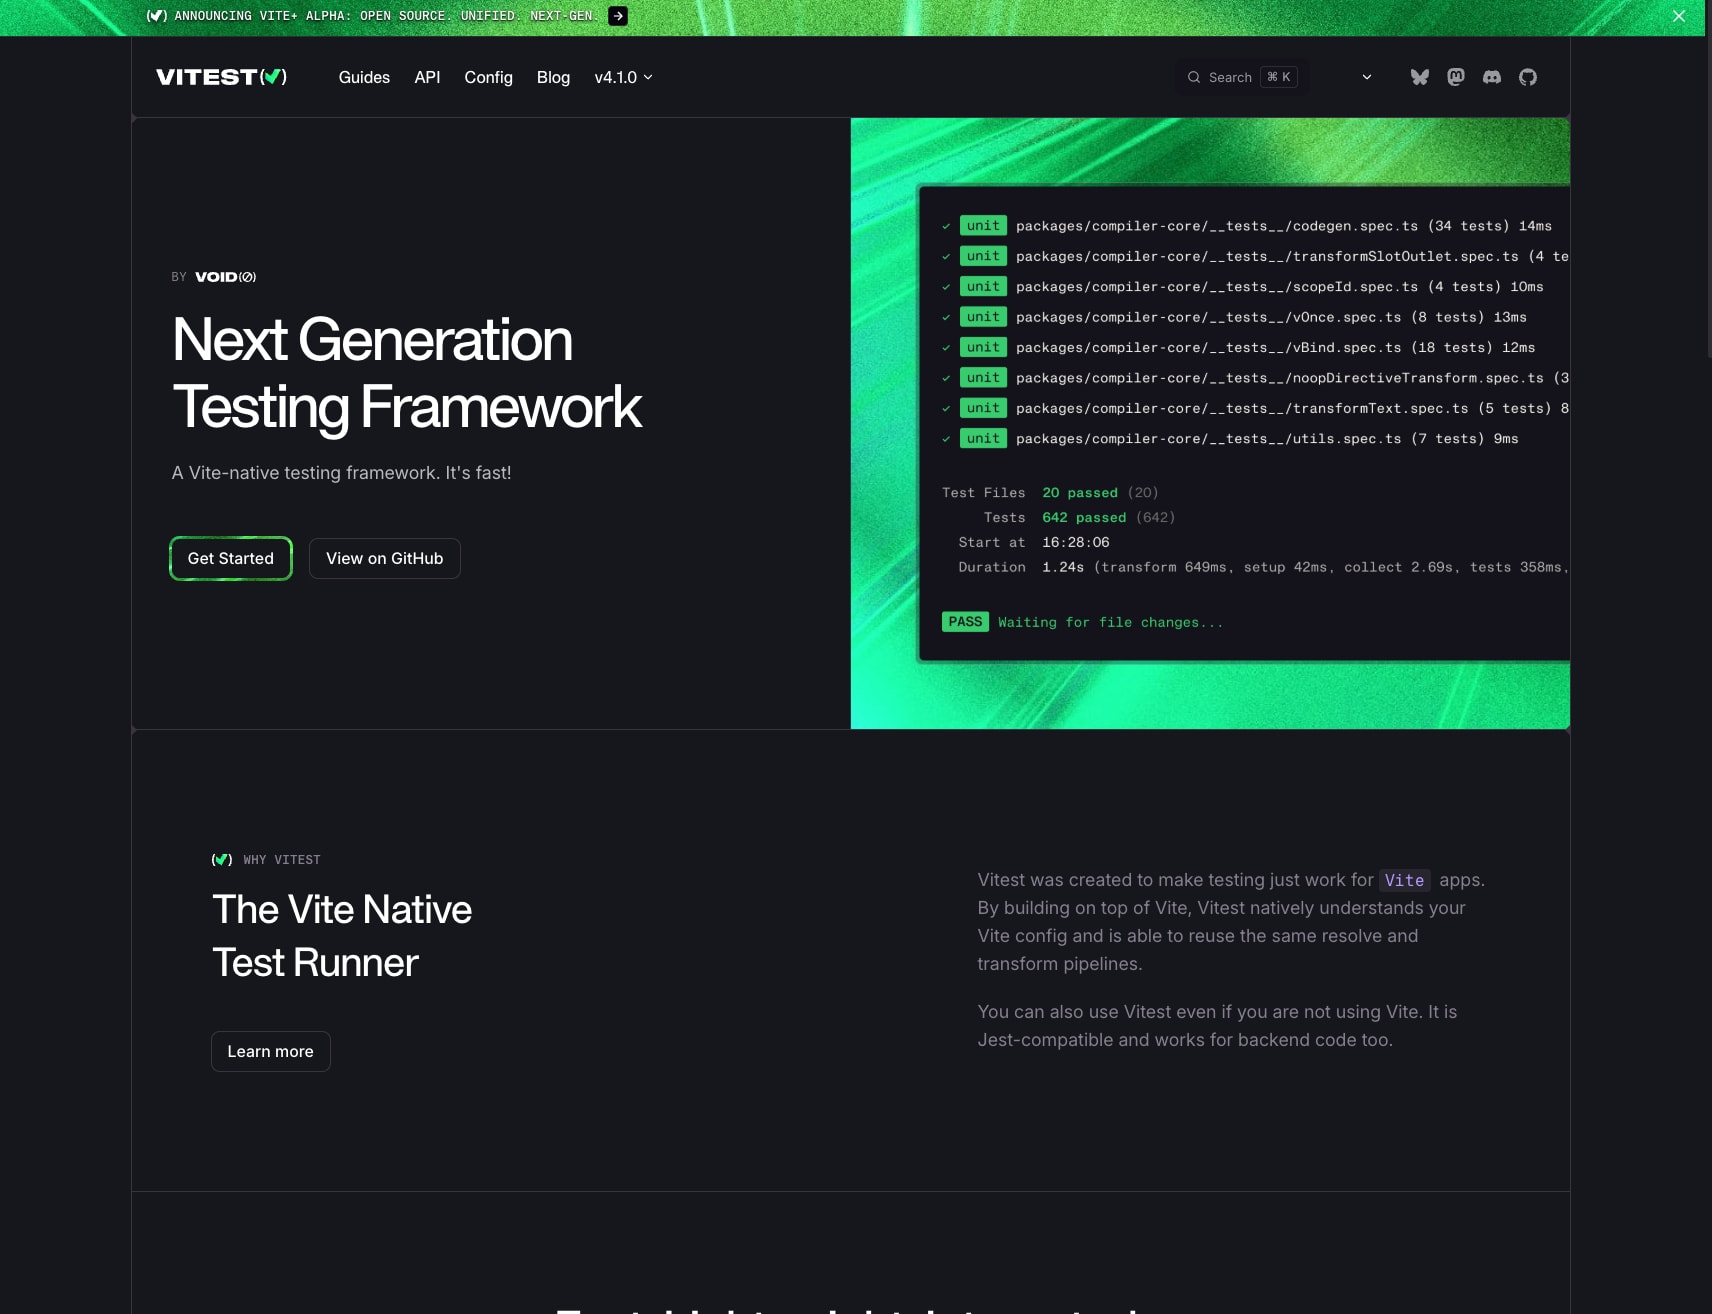The width and height of the screenshot is (1712, 1314).
Task: Click the "A Vite-native testing framework" tagline
Action: tap(341, 473)
